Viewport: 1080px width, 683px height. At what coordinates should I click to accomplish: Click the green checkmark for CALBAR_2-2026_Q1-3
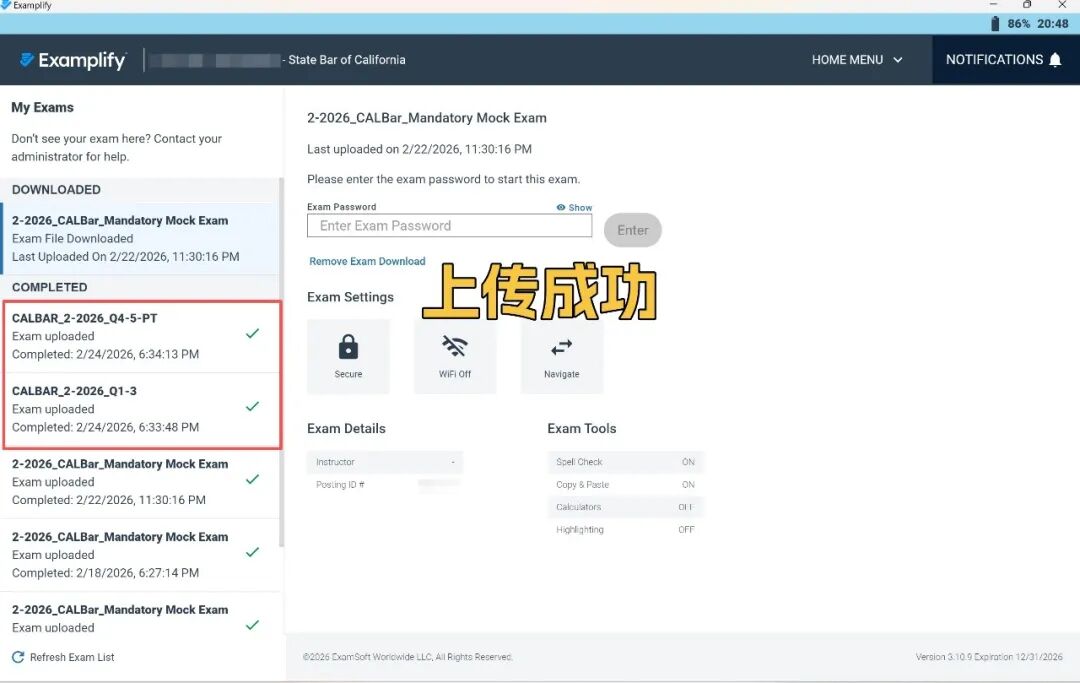252,407
